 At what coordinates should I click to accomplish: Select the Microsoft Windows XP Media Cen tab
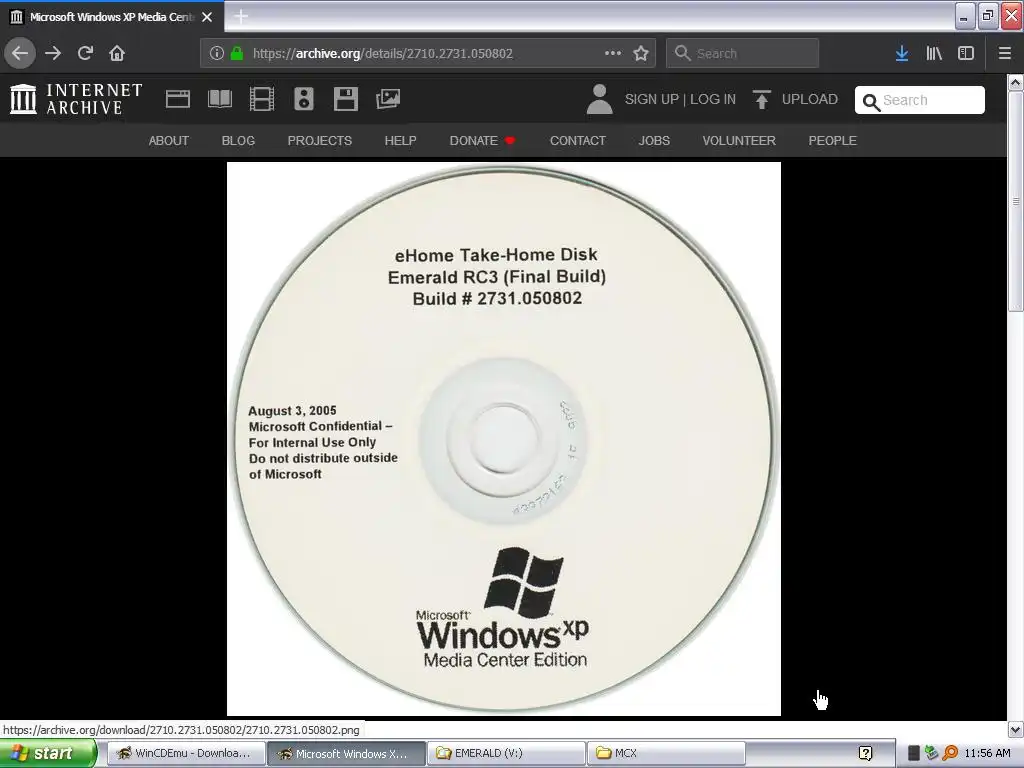click(112, 17)
